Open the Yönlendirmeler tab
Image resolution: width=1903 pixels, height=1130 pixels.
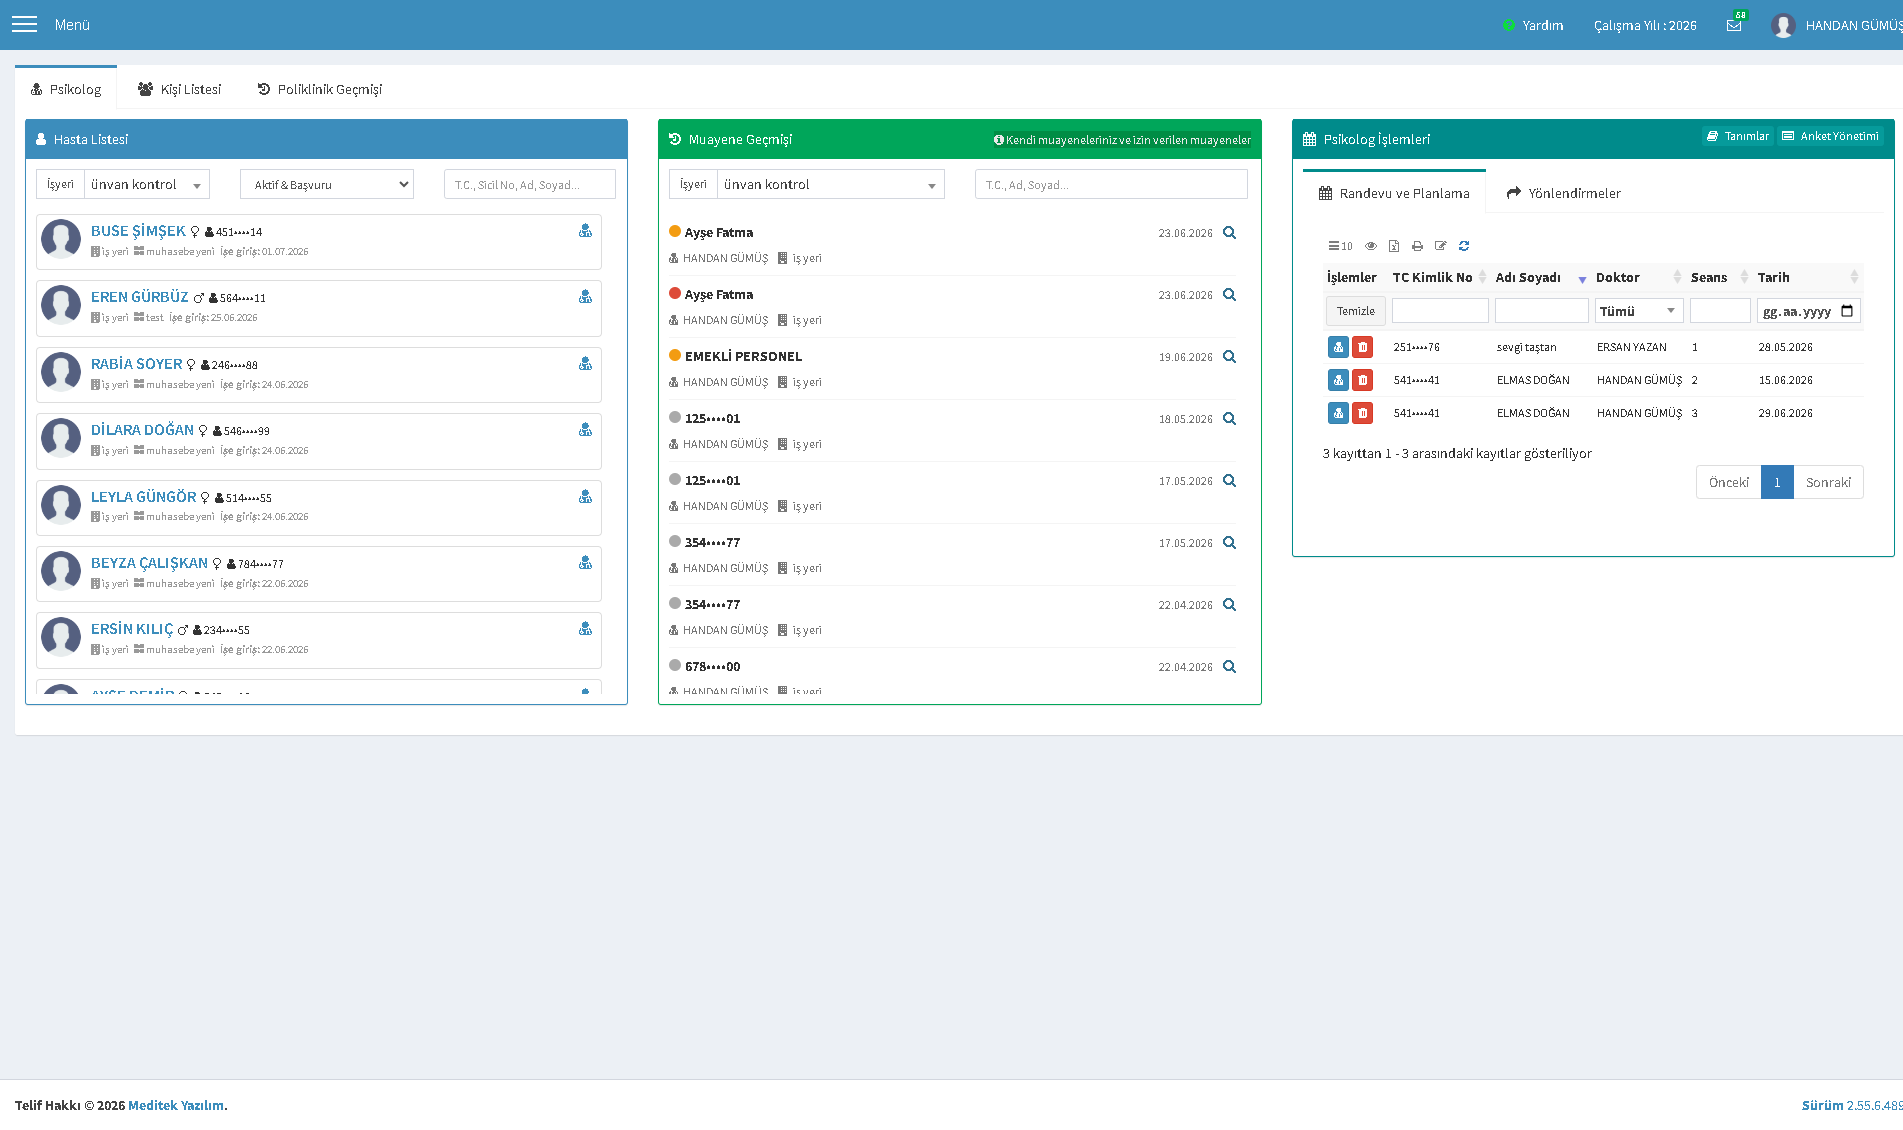(x=1564, y=193)
